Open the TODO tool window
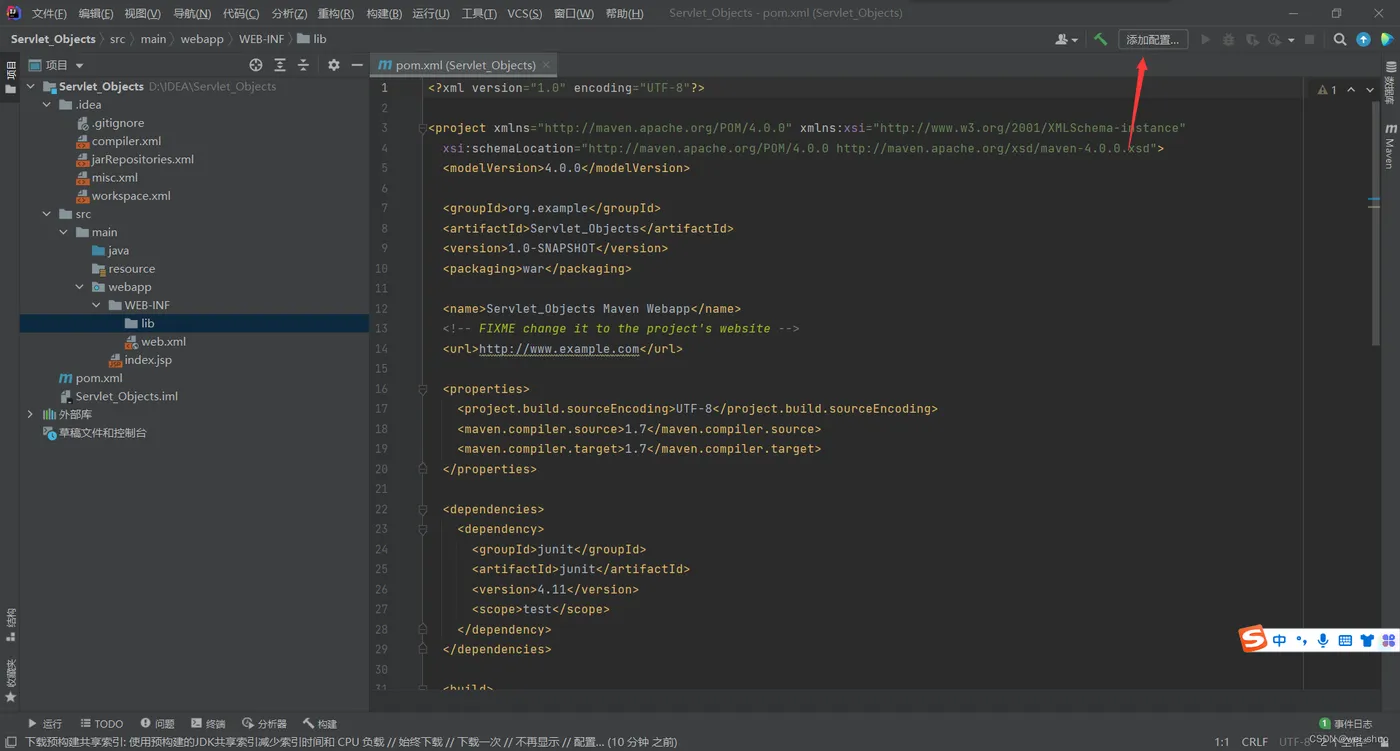 click(x=102, y=724)
